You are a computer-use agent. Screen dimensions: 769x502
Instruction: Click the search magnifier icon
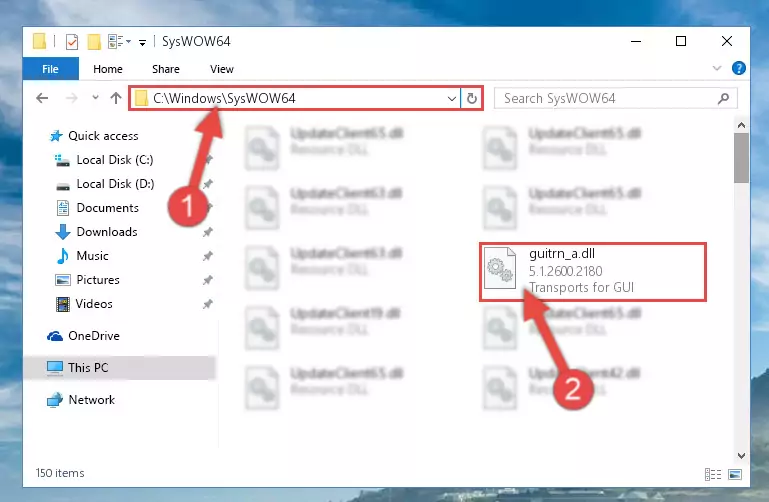pos(723,99)
